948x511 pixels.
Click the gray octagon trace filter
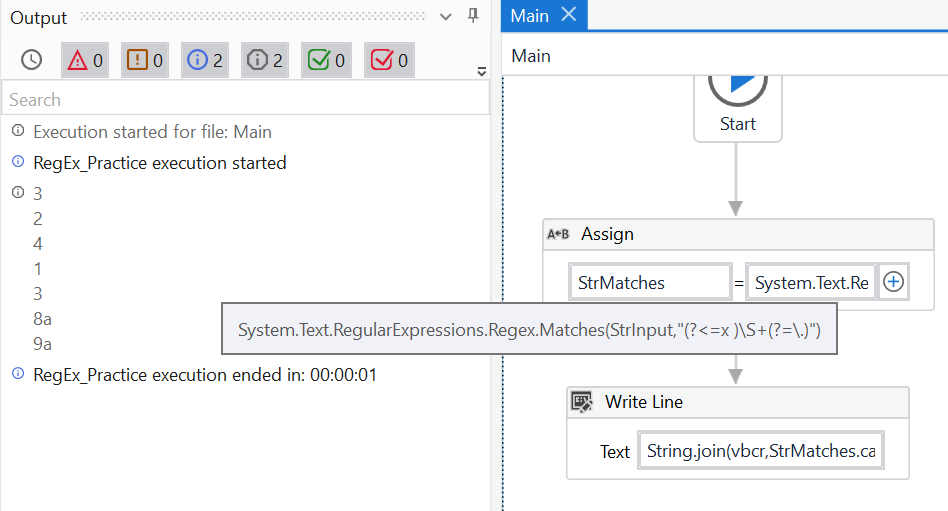pos(265,60)
